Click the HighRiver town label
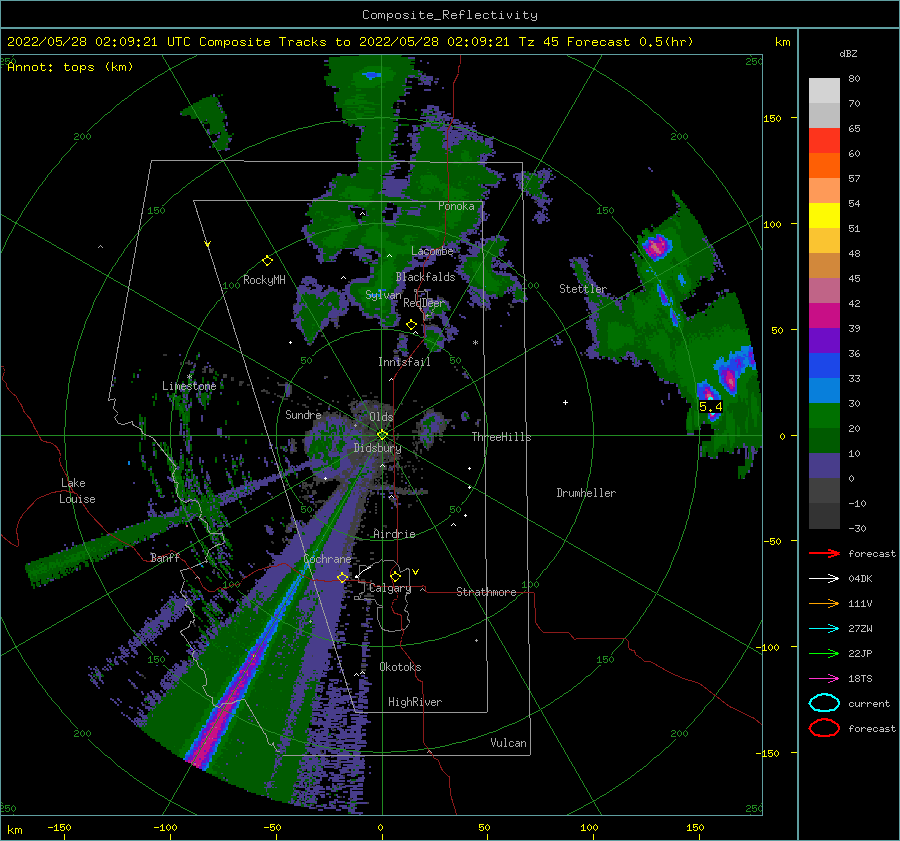Image resolution: width=900 pixels, height=841 pixels. 415,702
